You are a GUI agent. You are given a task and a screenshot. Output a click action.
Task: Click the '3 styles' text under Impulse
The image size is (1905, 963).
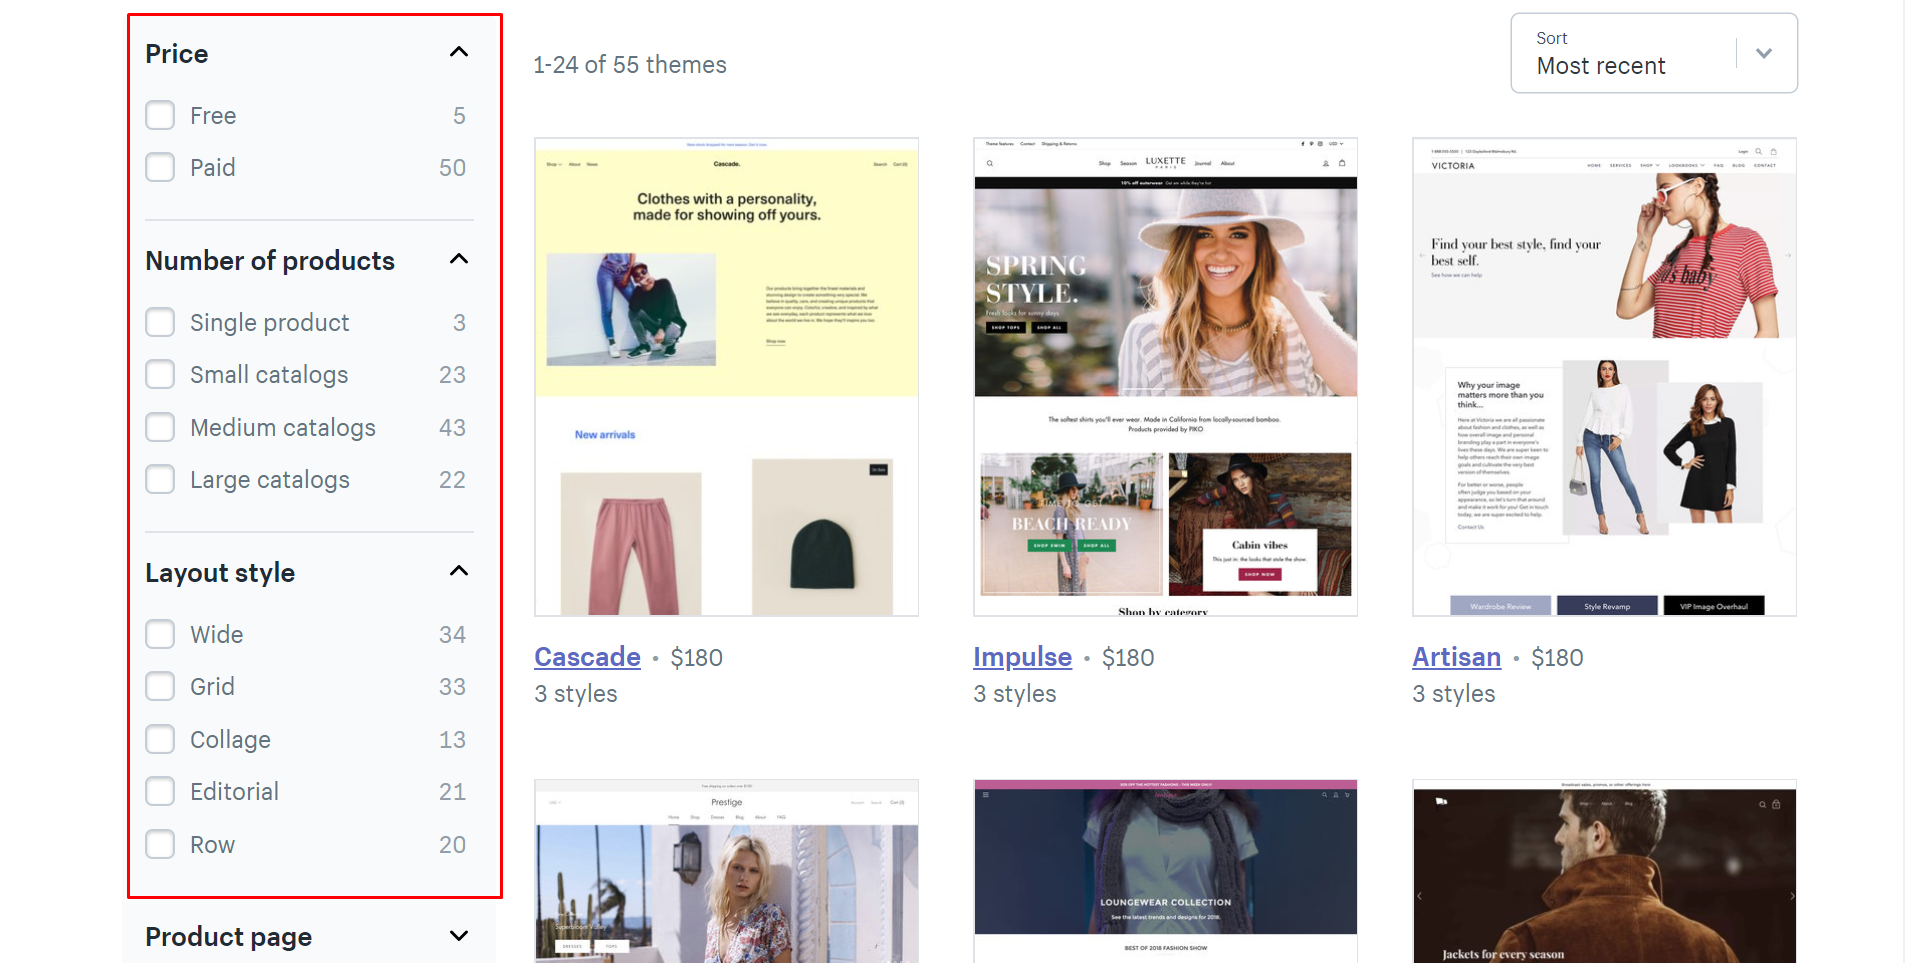(x=1014, y=694)
